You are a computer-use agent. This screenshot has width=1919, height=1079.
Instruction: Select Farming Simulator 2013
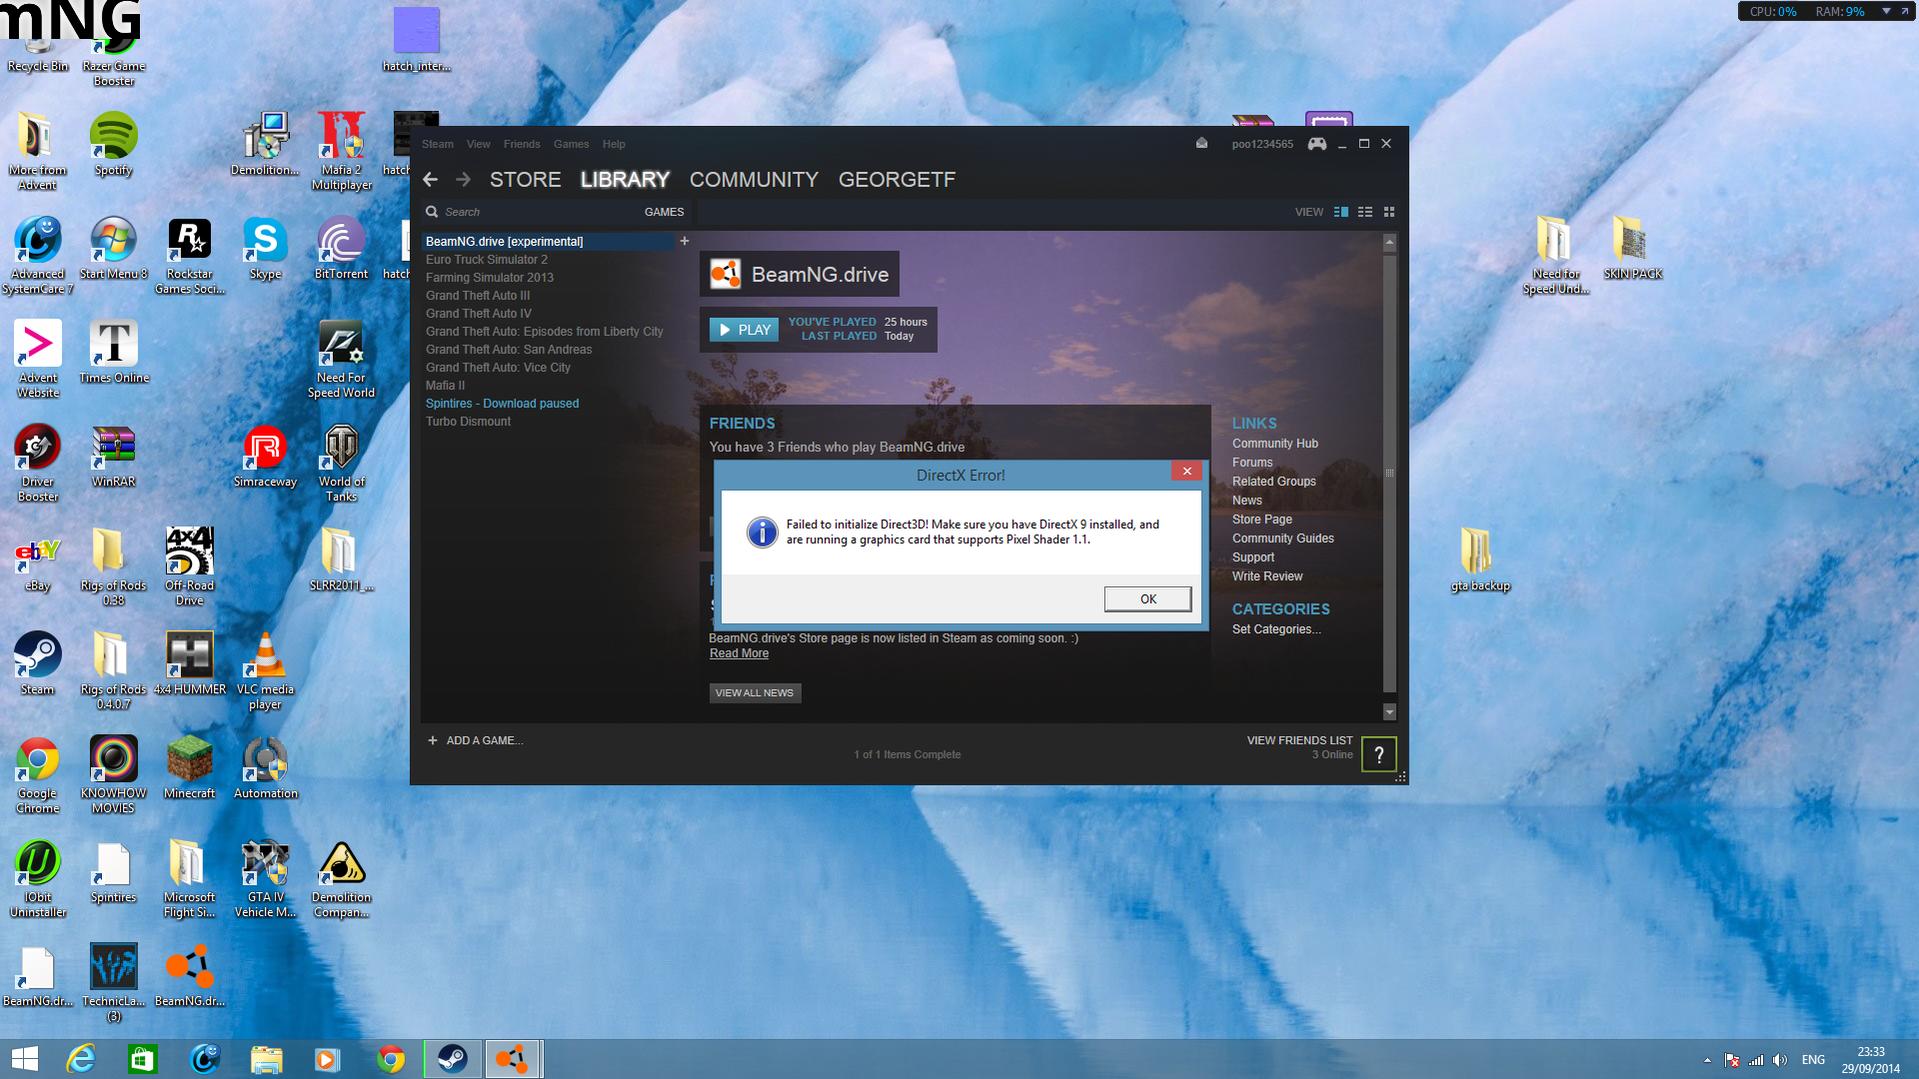tap(489, 277)
